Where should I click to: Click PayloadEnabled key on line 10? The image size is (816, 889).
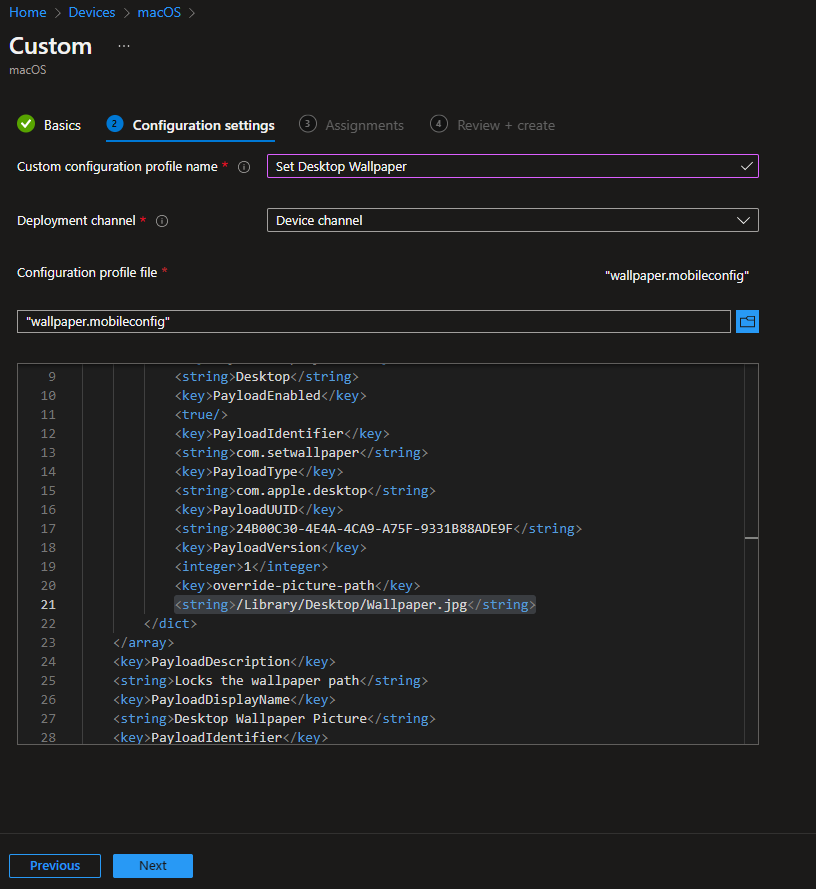click(x=270, y=395)
